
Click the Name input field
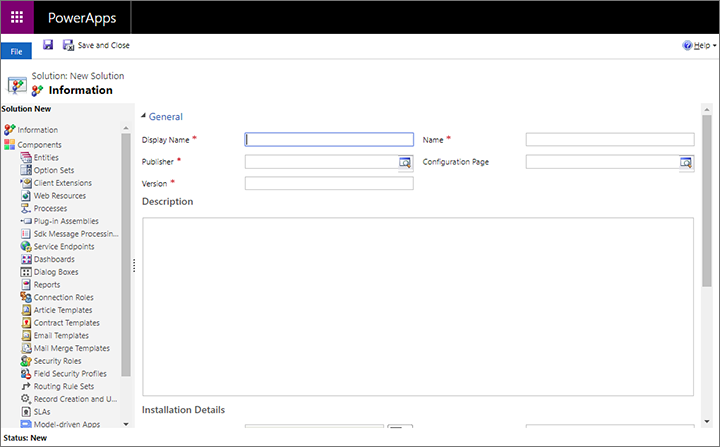pyautogui.click(x=610, y=139)
